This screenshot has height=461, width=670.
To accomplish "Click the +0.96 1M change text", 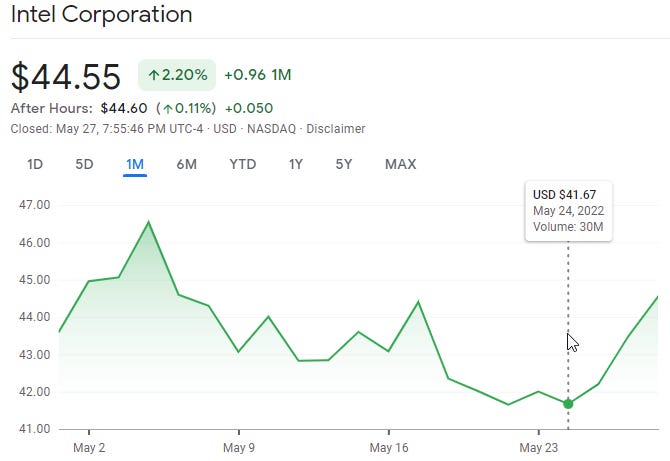I will coord(258,75).
